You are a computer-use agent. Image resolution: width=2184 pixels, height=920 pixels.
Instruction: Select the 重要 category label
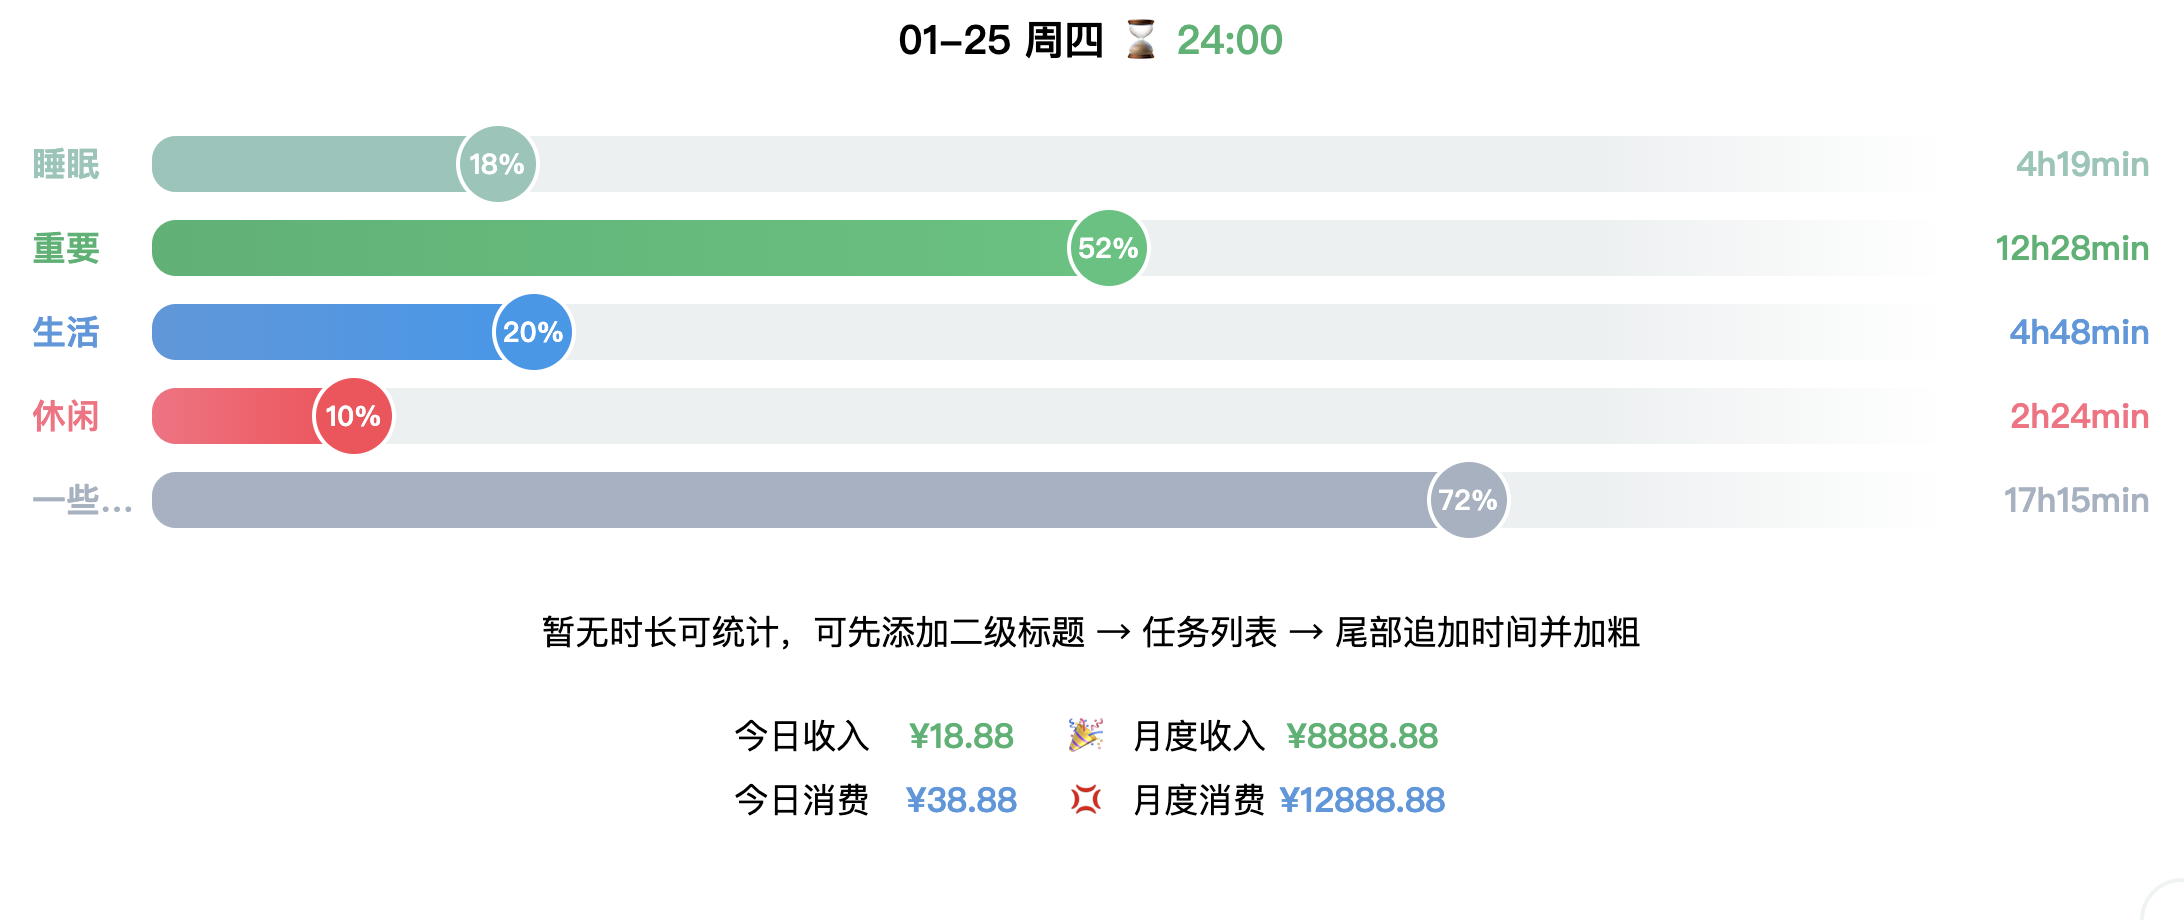66,248
